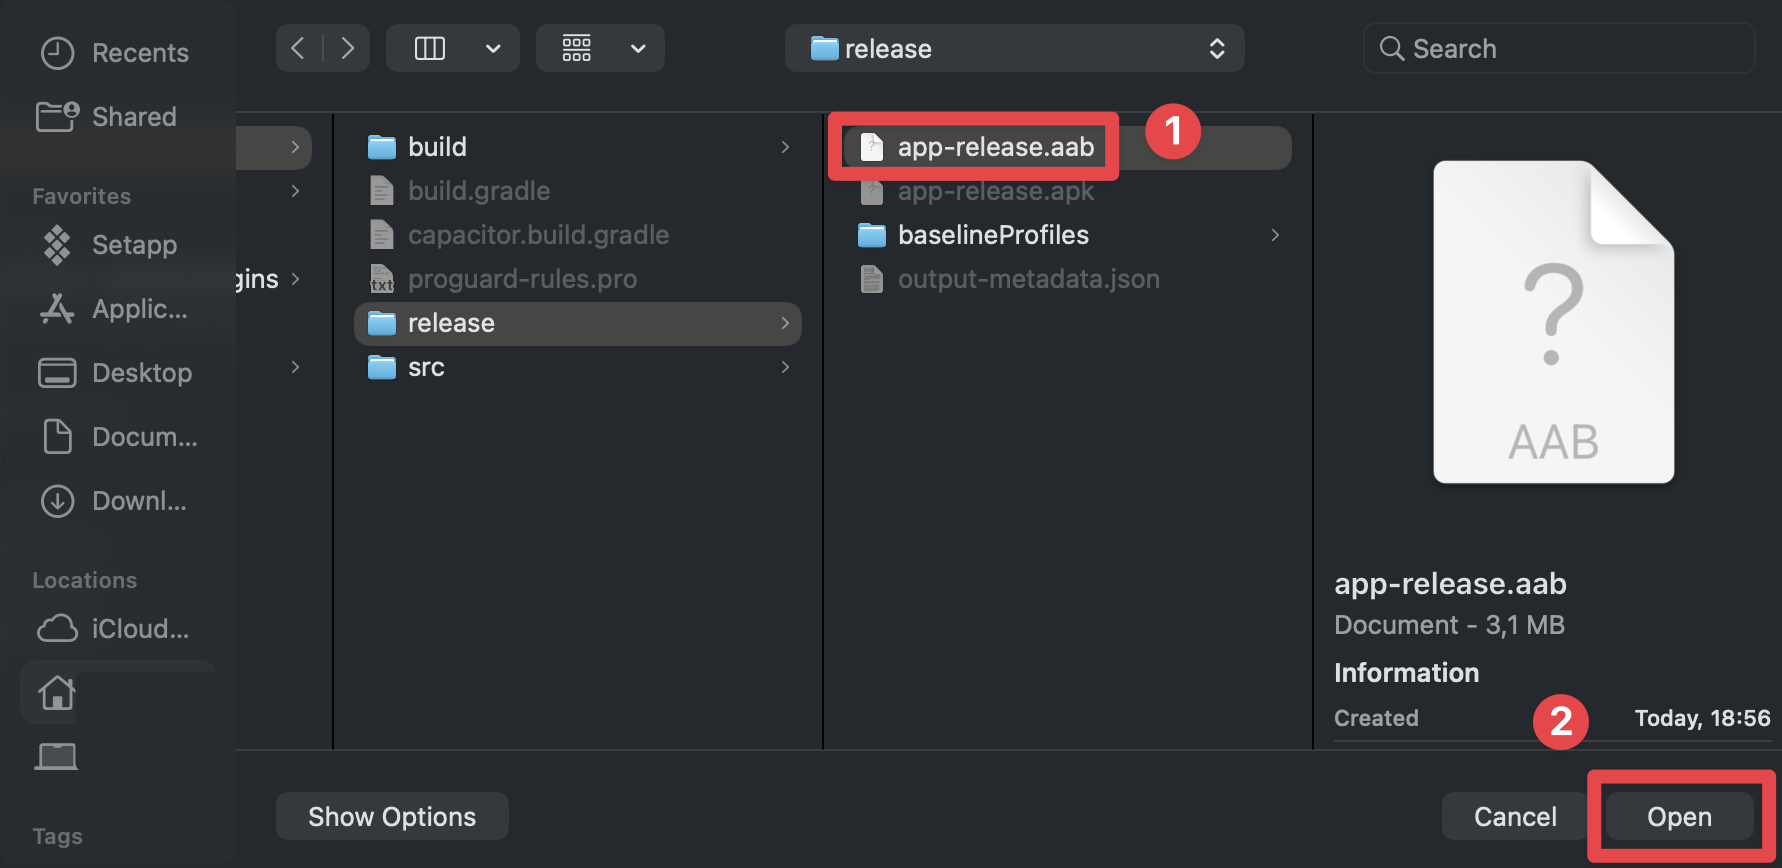1782x868 pixels.
Task: Go to the Applications folder in the sidebar
Action: 114,309
